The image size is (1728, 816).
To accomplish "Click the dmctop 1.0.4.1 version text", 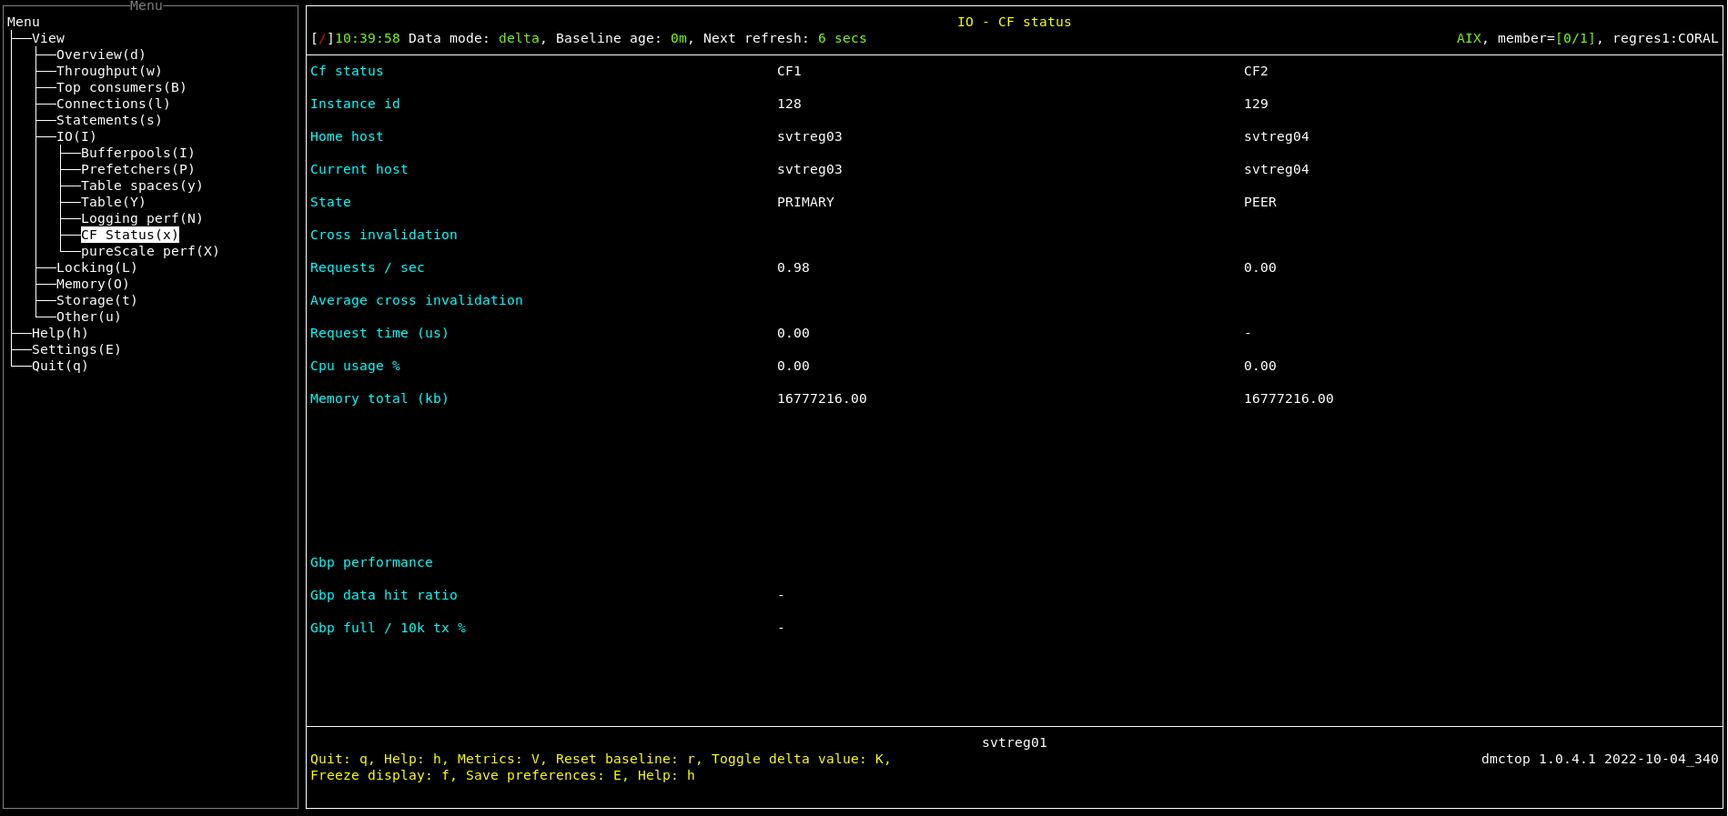I will point(1600,759).
